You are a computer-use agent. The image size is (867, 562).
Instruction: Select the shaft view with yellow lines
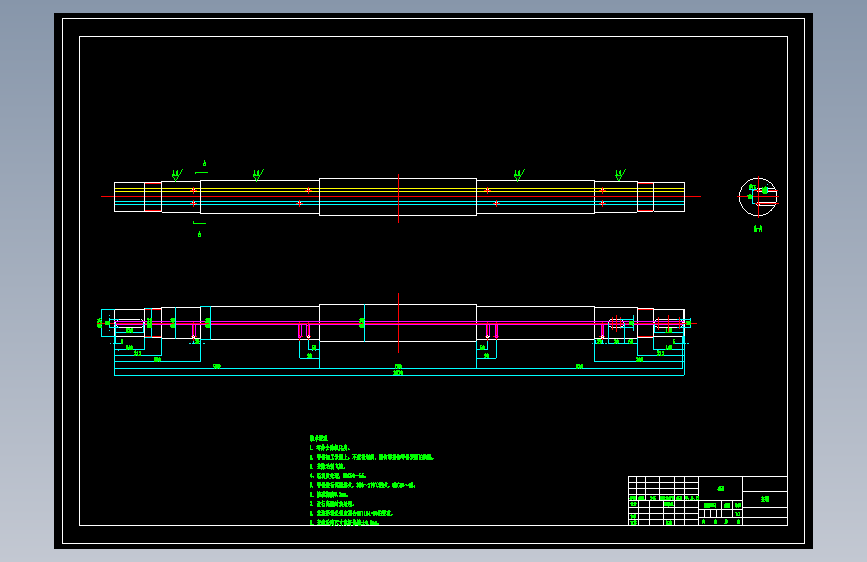pyautogui.click(x=401, y=196)
